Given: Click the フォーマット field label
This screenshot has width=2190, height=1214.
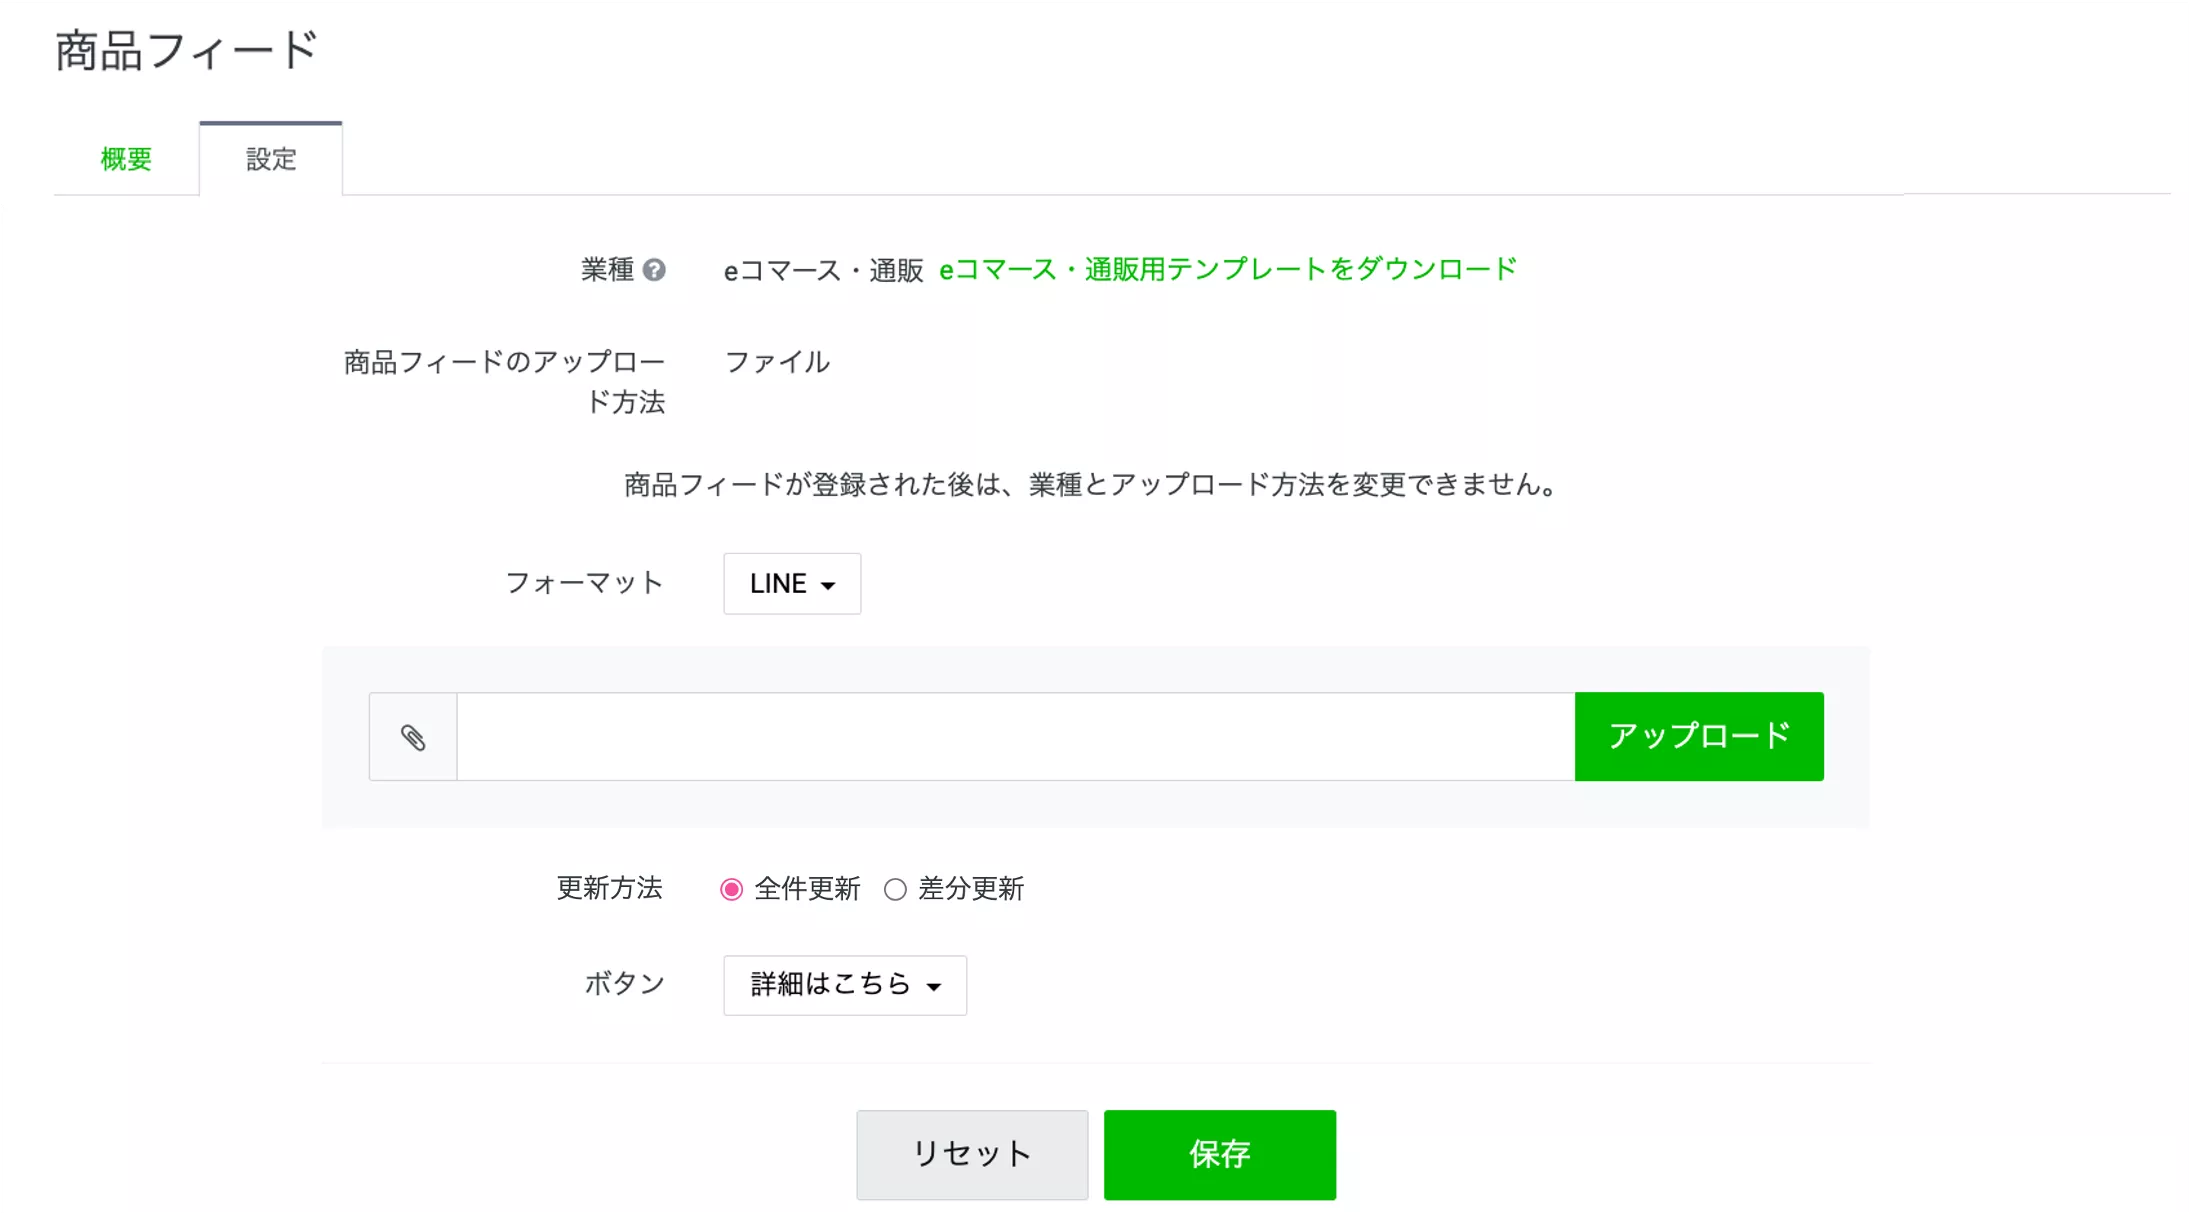Looking at the screenshot, I should [x=584, y=583].
